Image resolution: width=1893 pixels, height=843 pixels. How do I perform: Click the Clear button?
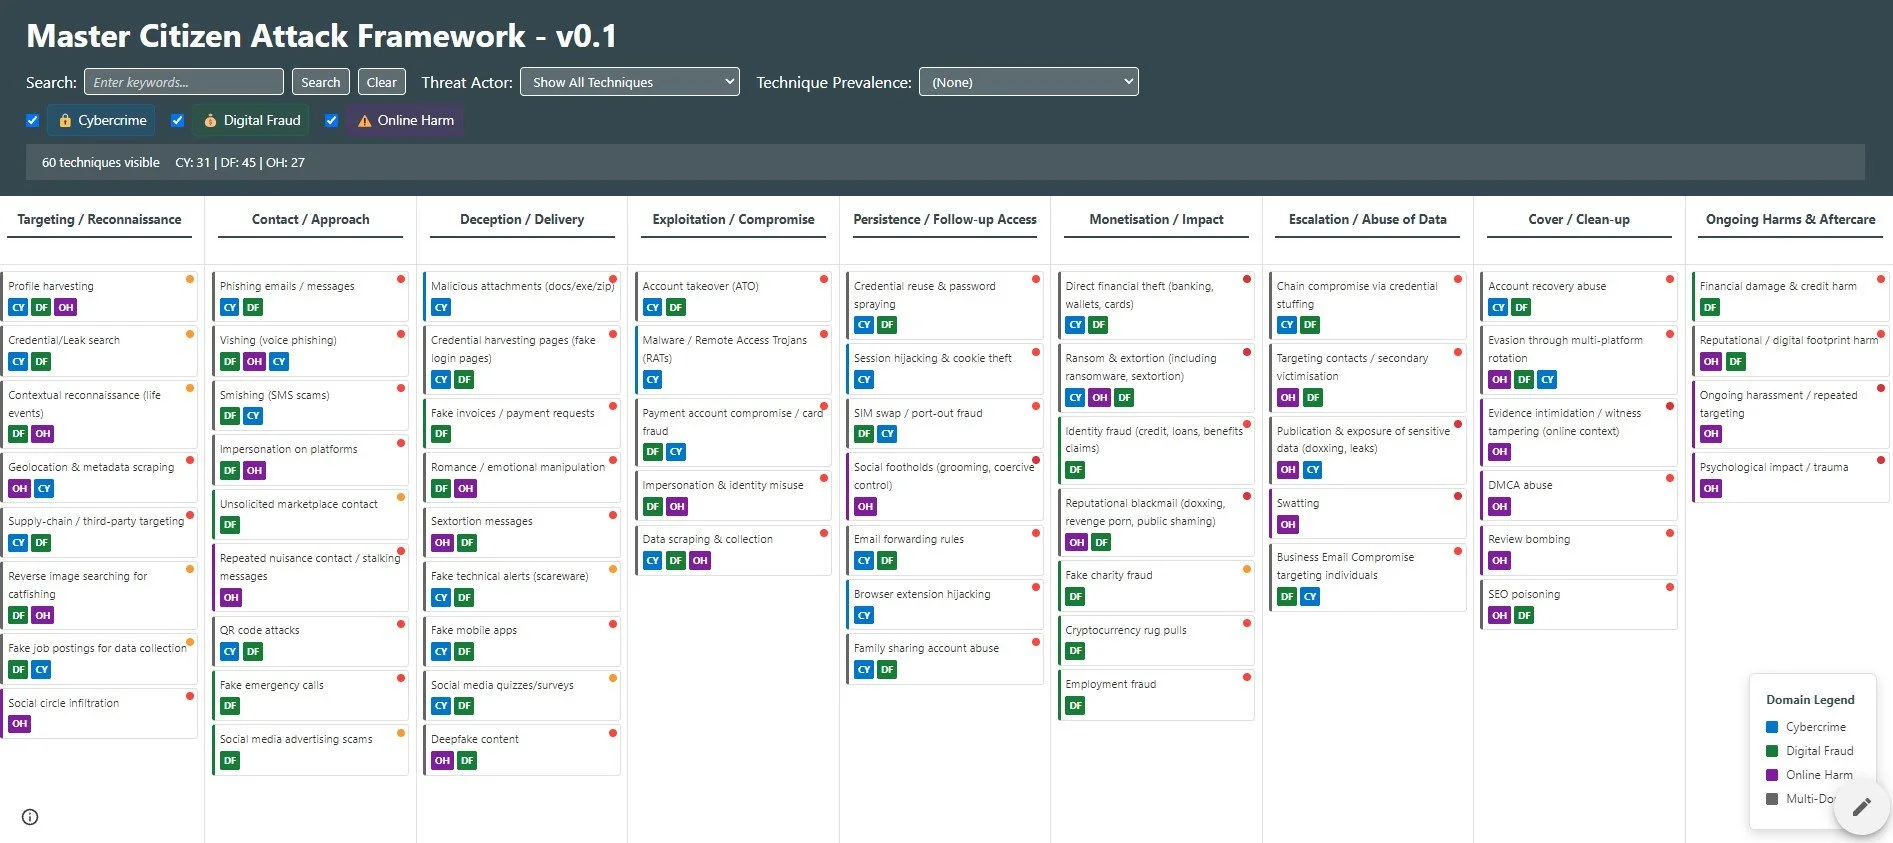tap(381, 82)
